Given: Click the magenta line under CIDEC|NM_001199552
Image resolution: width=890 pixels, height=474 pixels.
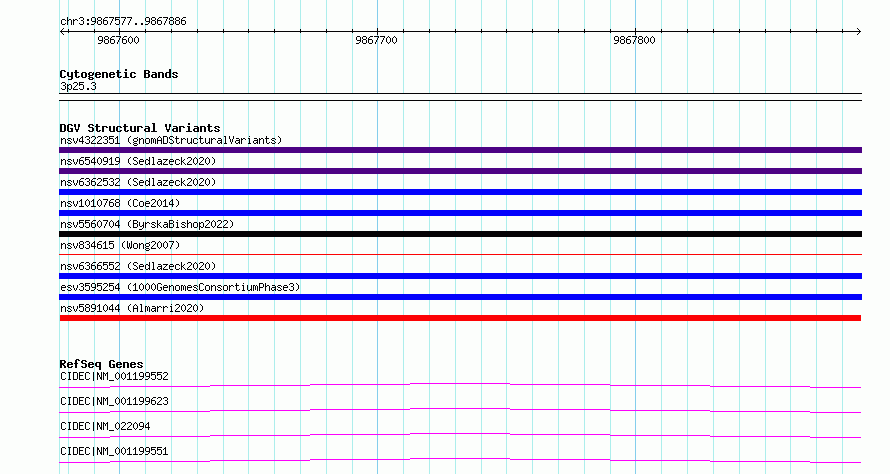Looking at the screenshot, I should [460, 385].
